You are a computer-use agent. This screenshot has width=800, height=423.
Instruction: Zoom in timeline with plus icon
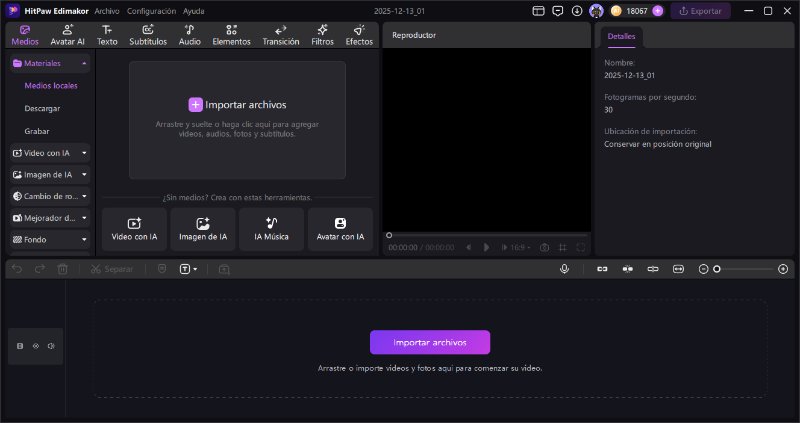(x=783, y=269)
